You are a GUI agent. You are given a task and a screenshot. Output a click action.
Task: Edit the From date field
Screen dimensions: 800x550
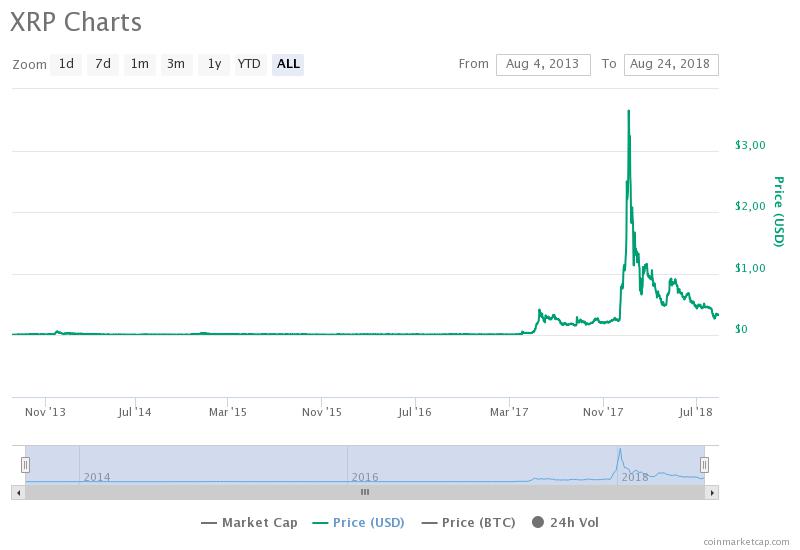point(543,65)
